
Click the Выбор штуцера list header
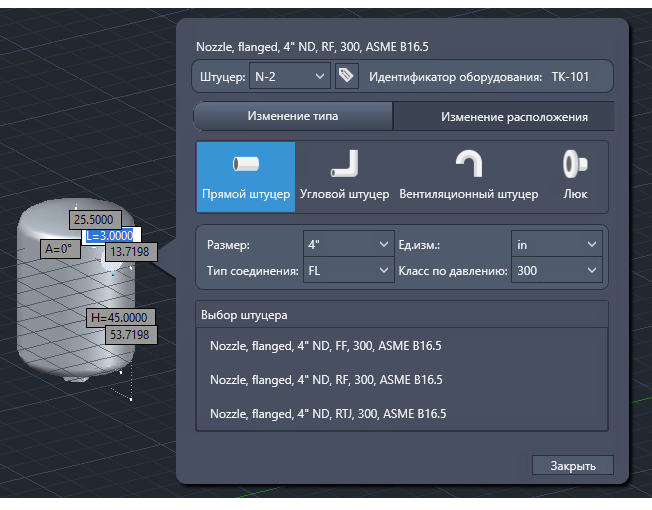[x=402, y=315]
